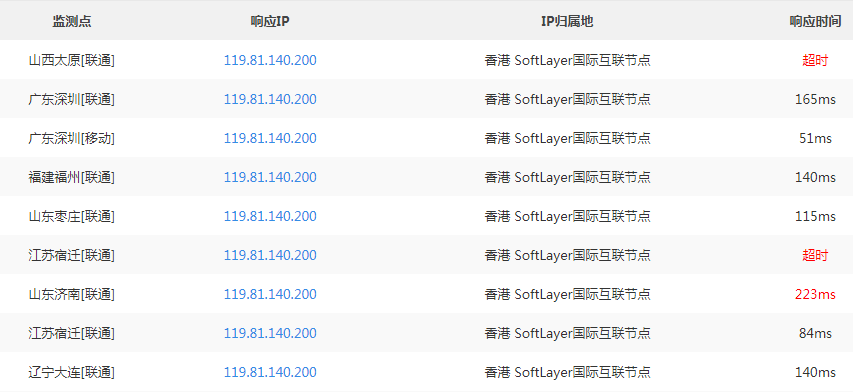This screenshot has height=392, width=853.
Task: Open the IP link in 山东济南[联通] row
Action: [x=270, y=295]
